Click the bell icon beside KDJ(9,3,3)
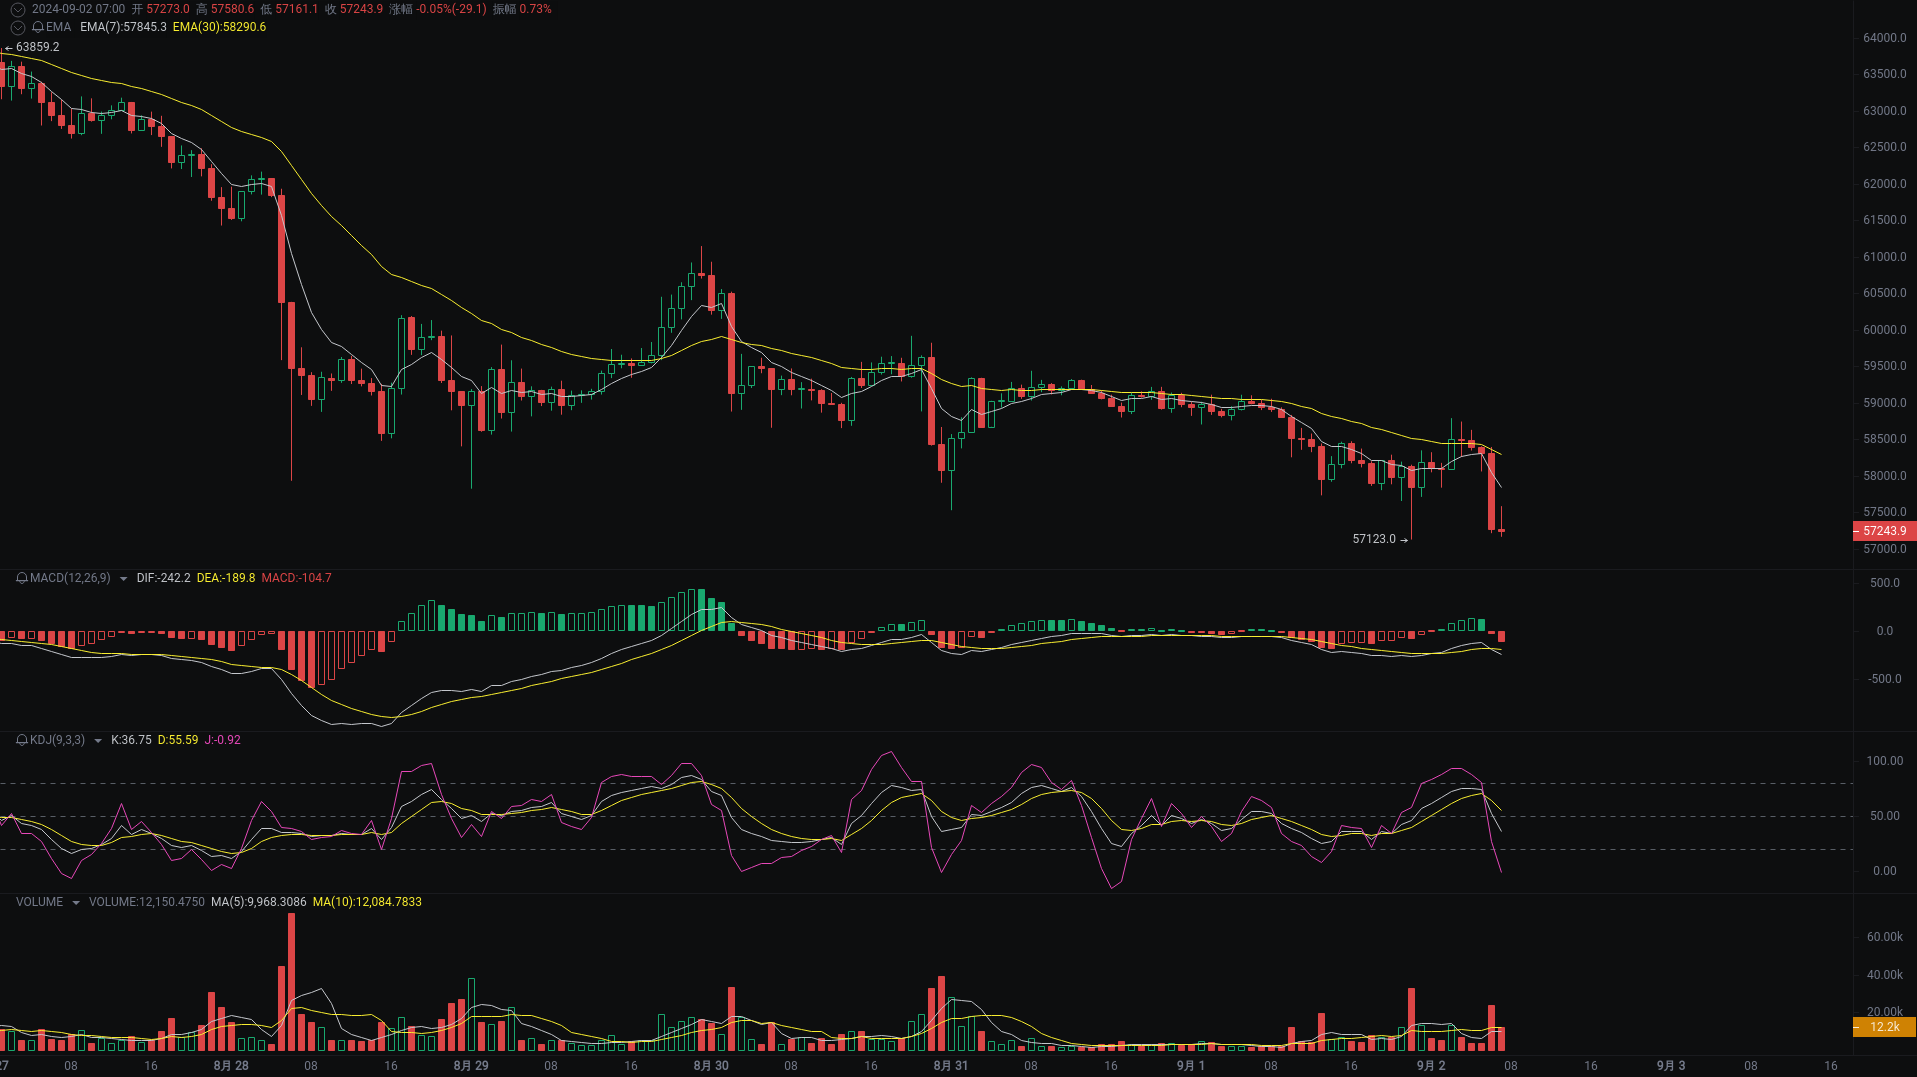Image resolution: width=1917 pixels, height=1077 pixels. click(22, 740)
